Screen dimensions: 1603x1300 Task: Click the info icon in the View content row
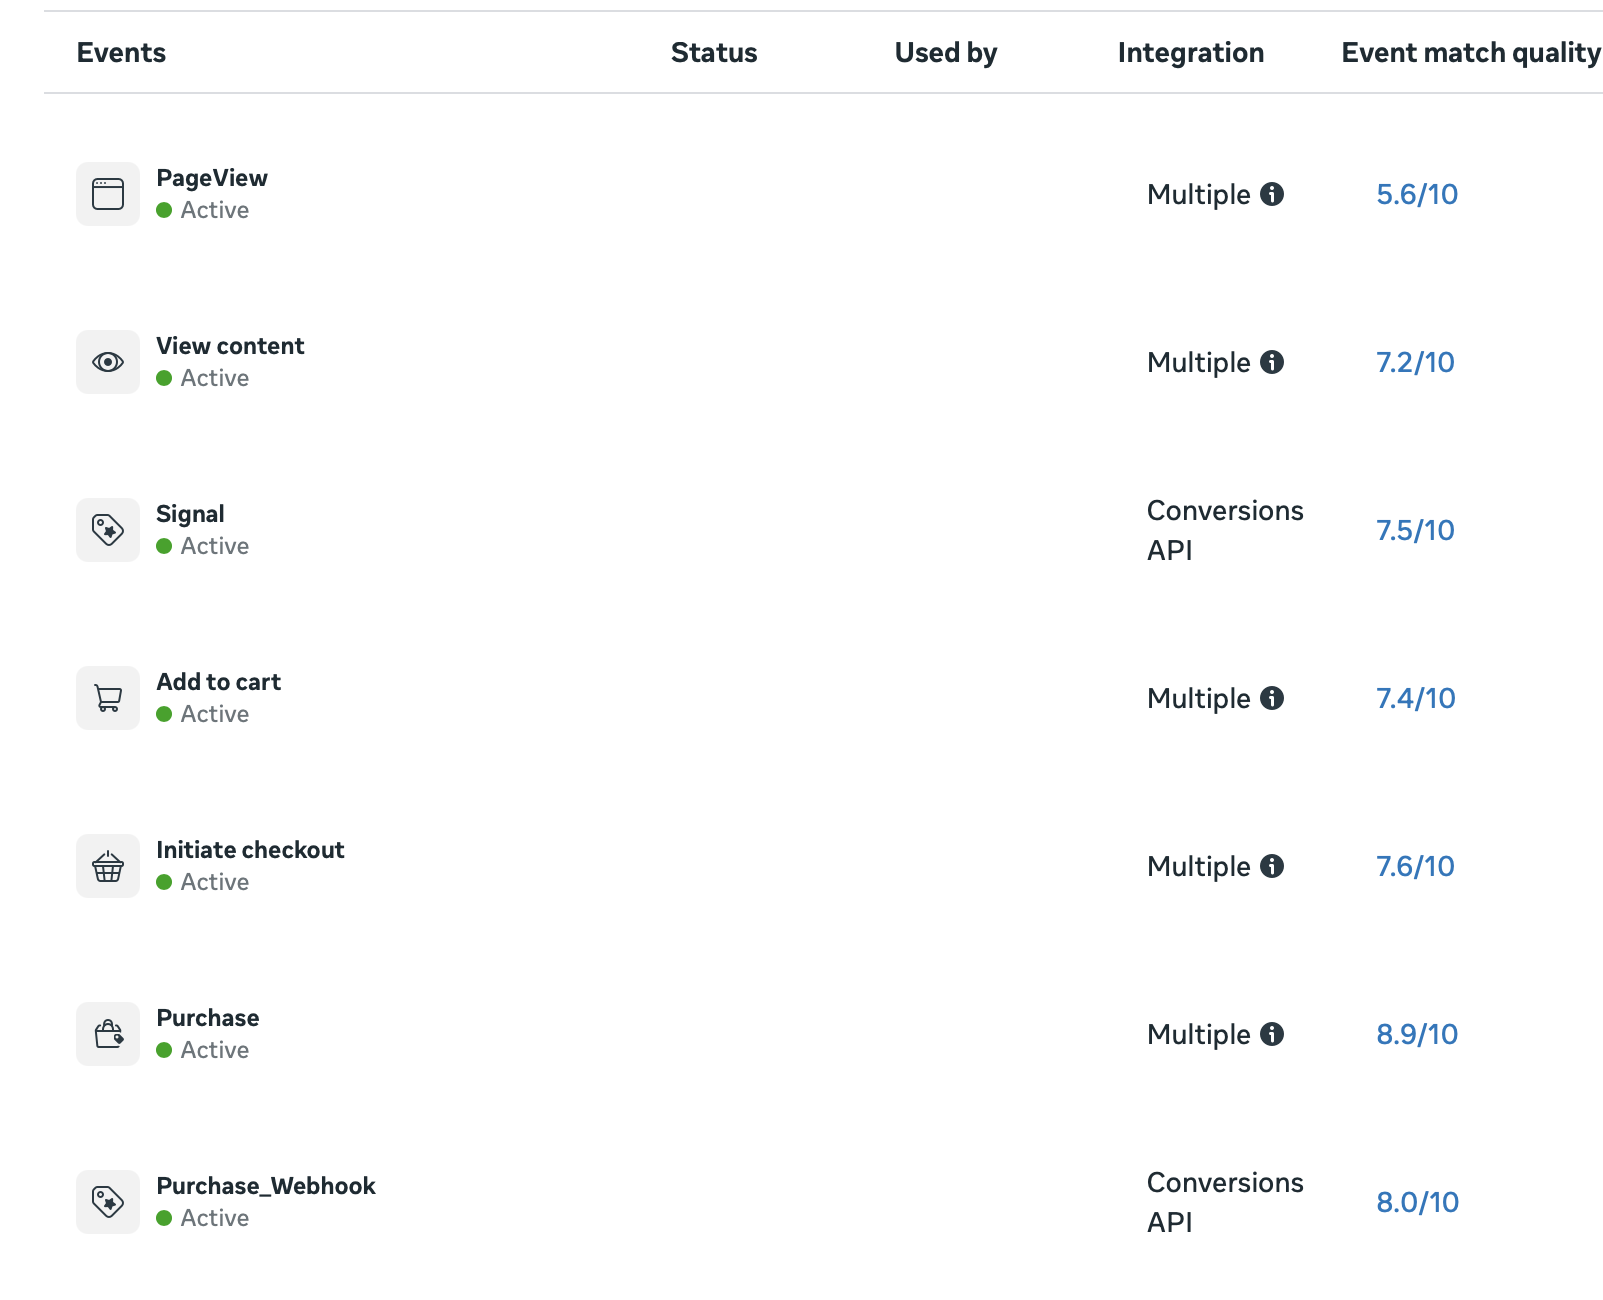point(1272,362)
